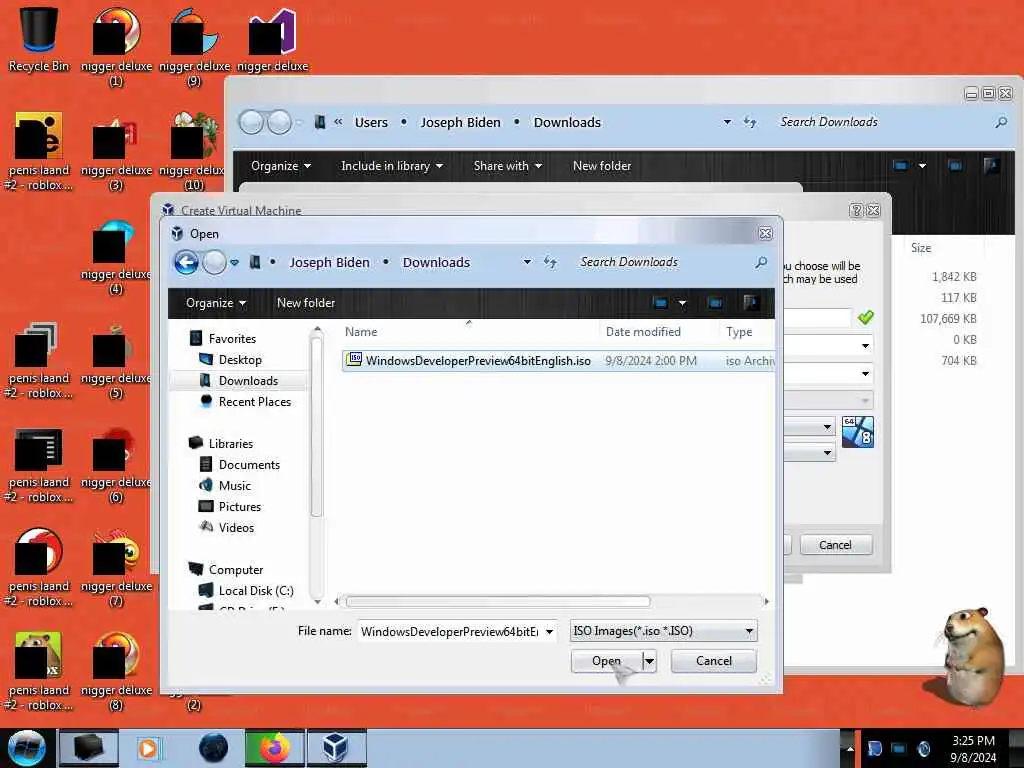
Task: Open the Share with menu
Action: point(507,166)
